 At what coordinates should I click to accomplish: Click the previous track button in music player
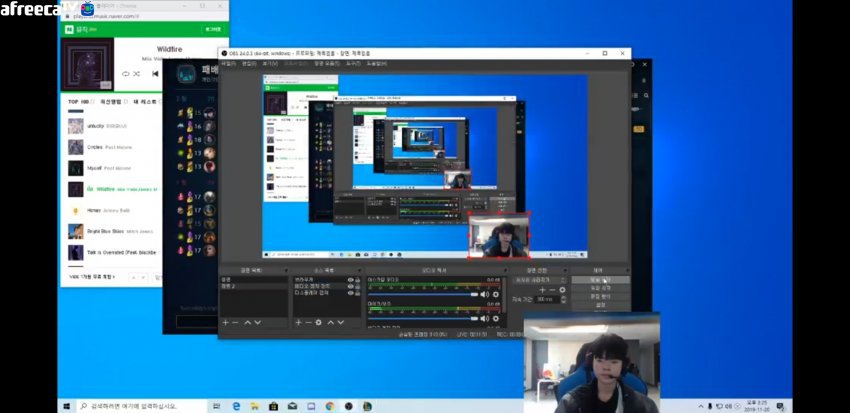155,74
